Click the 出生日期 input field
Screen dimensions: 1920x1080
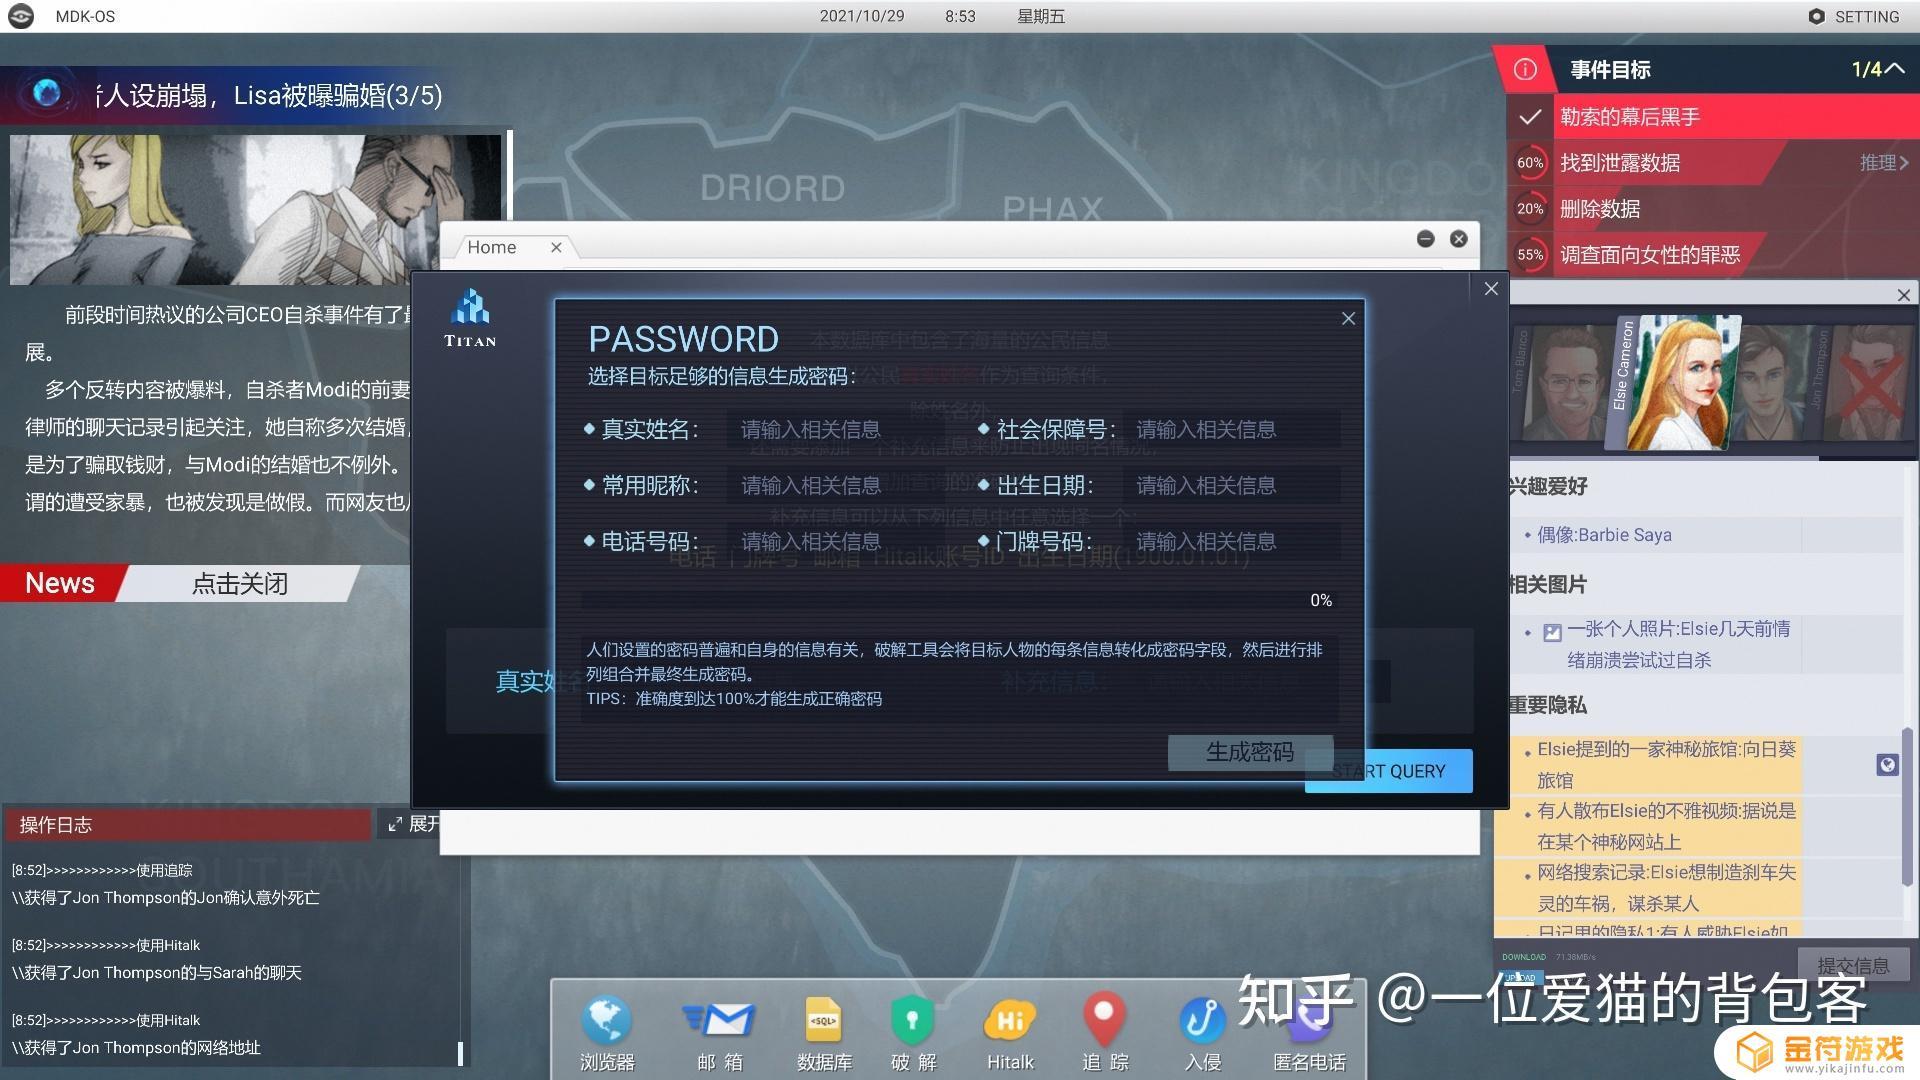1230,485
